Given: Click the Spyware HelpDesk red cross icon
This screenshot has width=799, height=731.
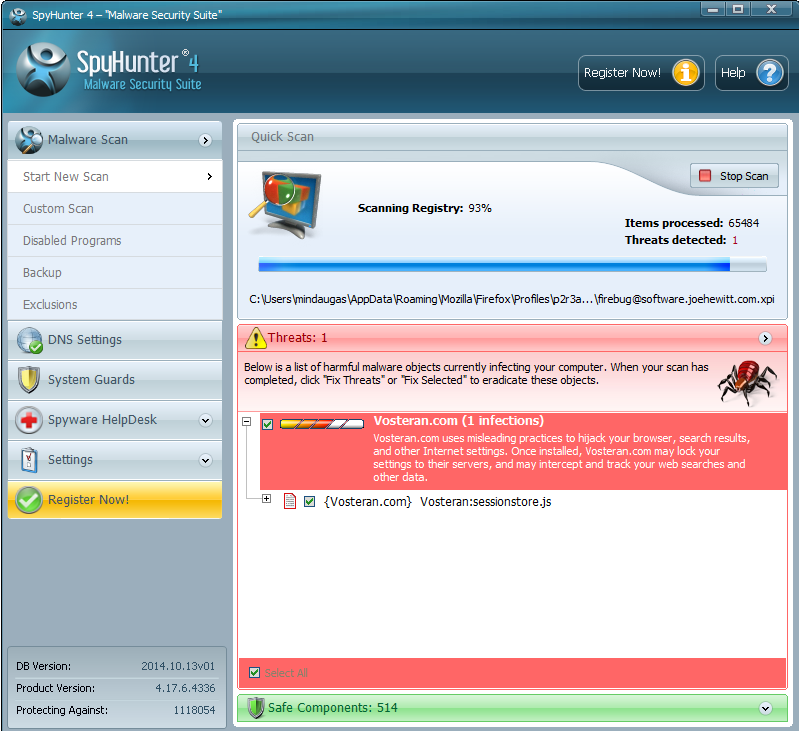Looking at the screenshot, I should tap(30, 420).
